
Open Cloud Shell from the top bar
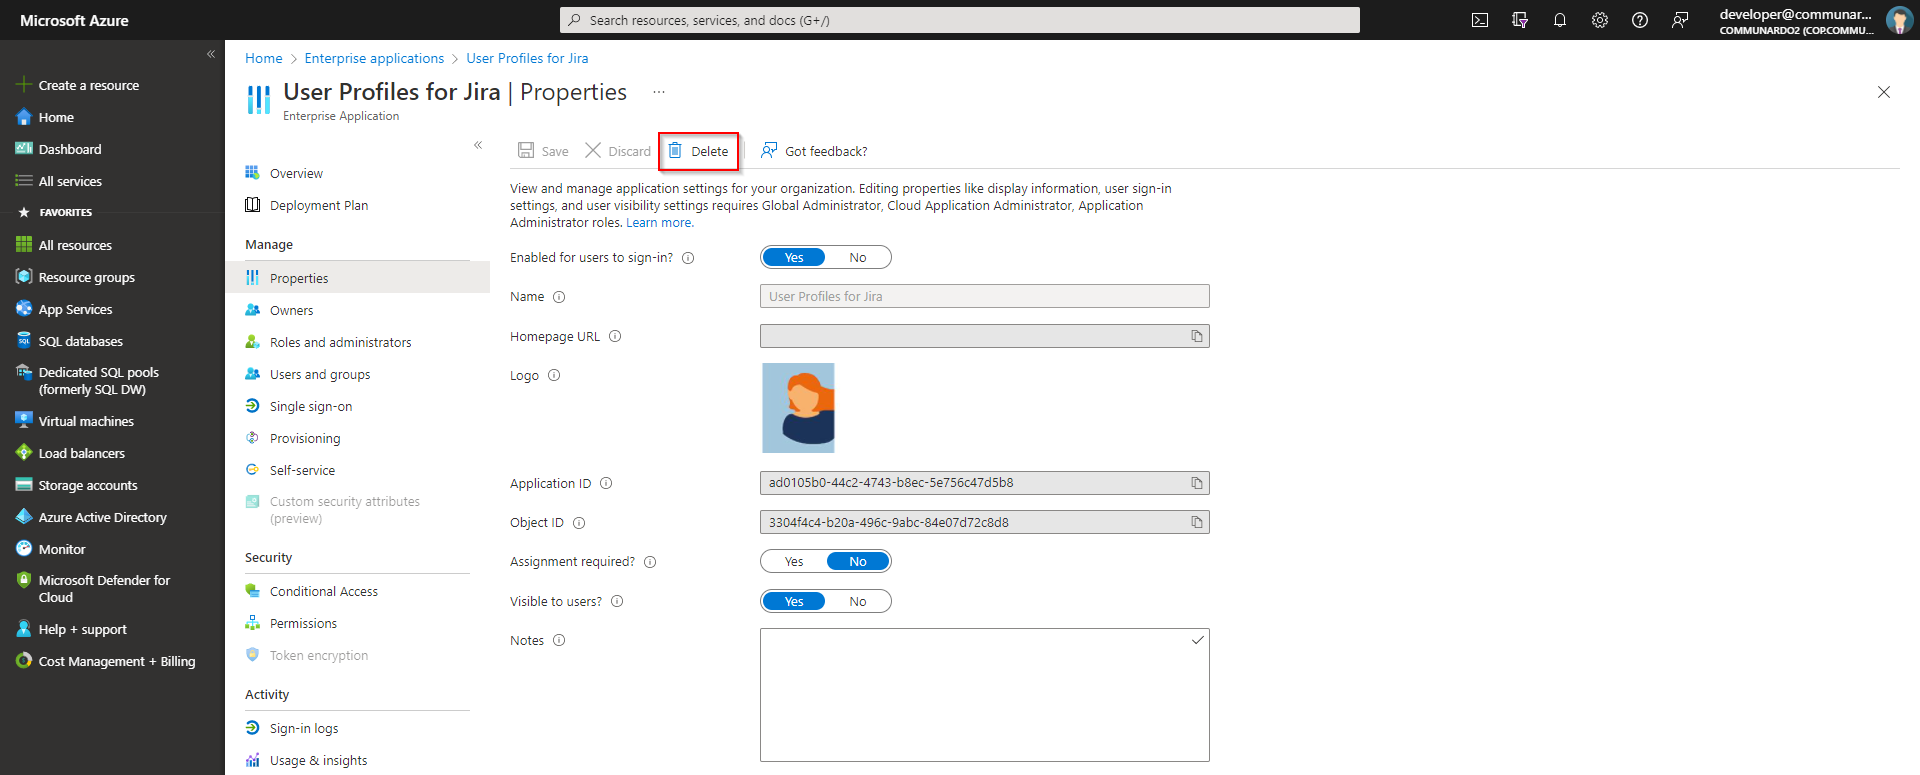[x=1480, y=20]
